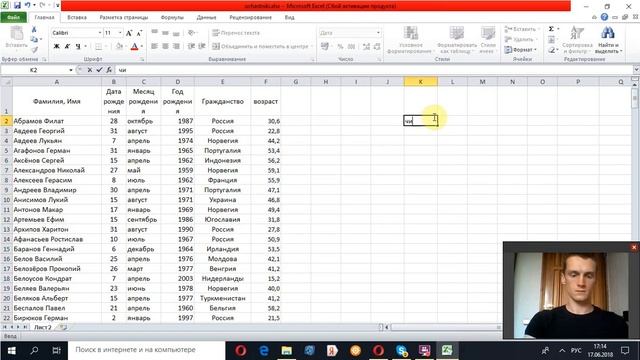Viewport: 640px width, 360px height.
Task: Select column K header
Action: (420, 82)
